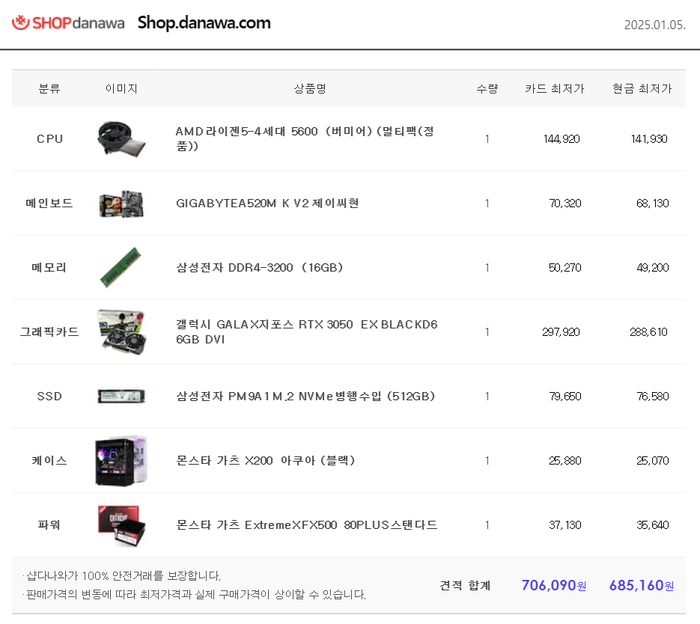This screenshot has height=624, width=700.
Task: Click the 카드 최저가 column header
Action: (x=554, y=88)
